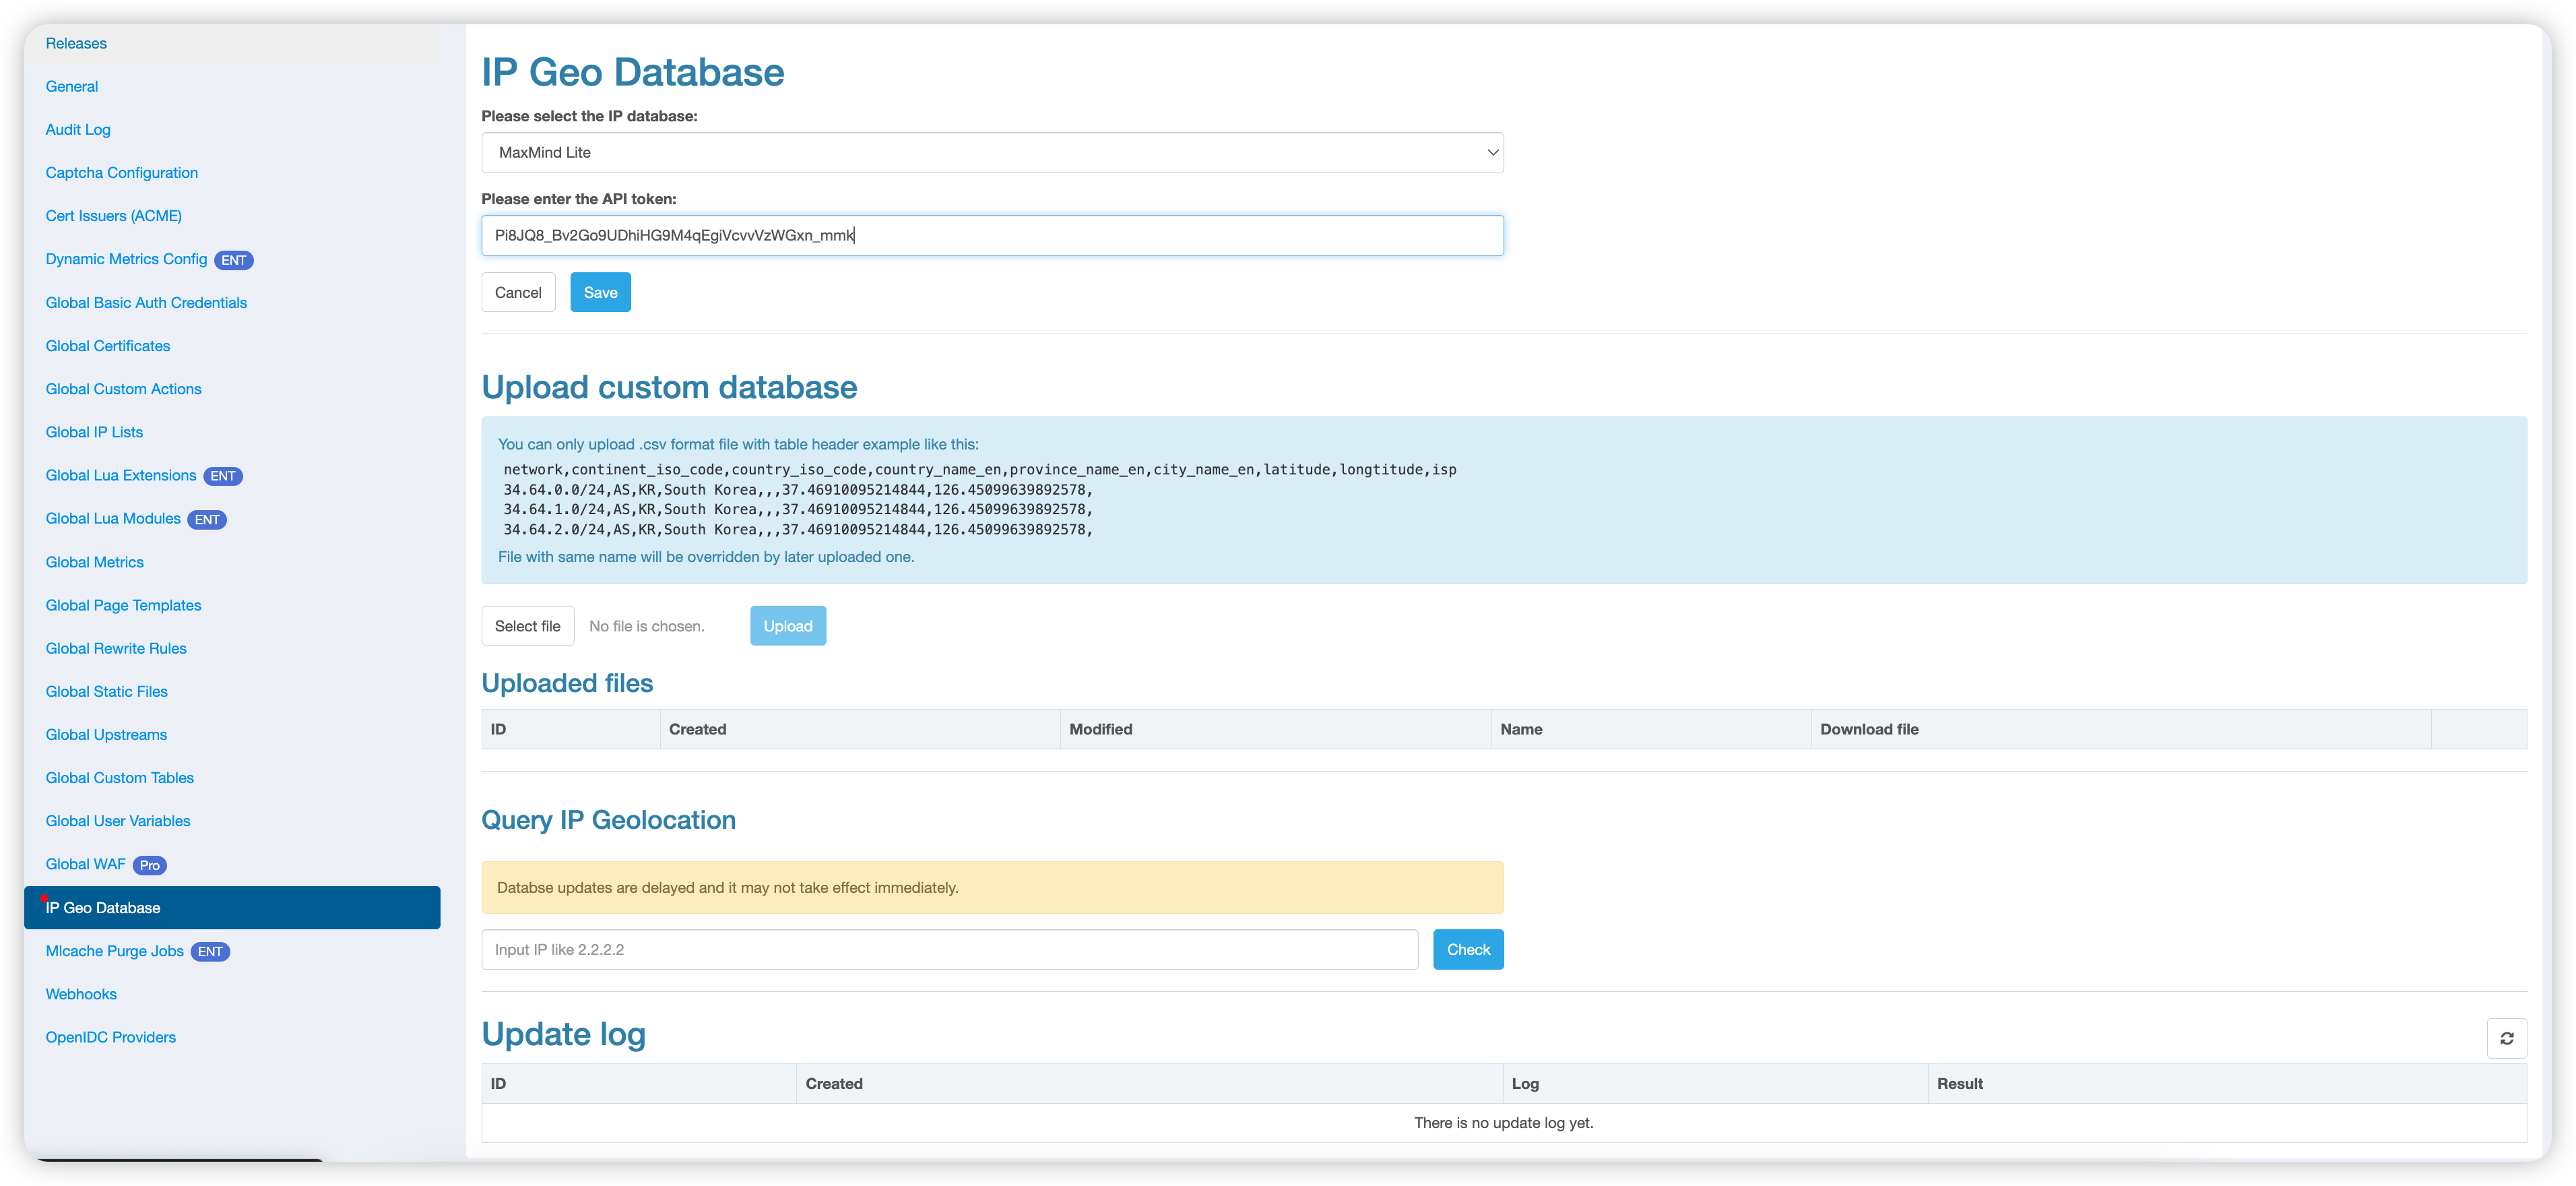The height and width of the screenshot is (1186, 2576).
Task: Focus the API token input field
Action: [992, 235]
